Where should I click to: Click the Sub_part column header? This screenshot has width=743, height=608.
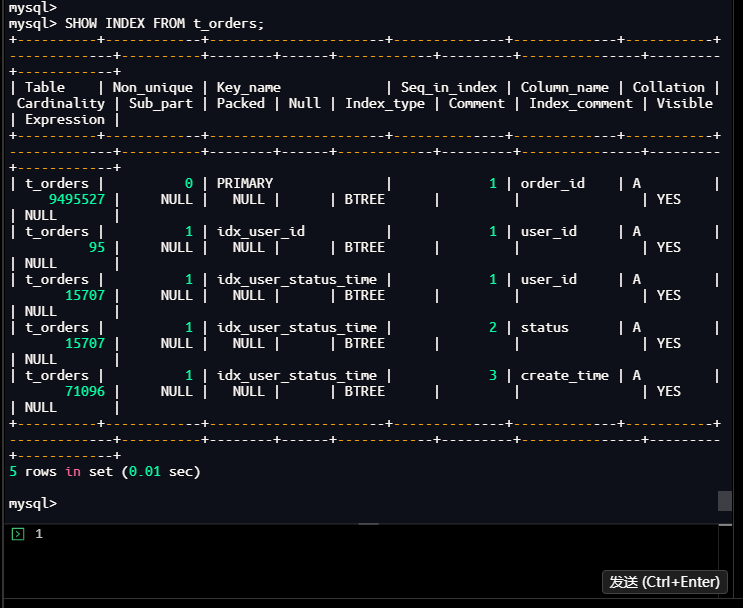tap(161, 103)
